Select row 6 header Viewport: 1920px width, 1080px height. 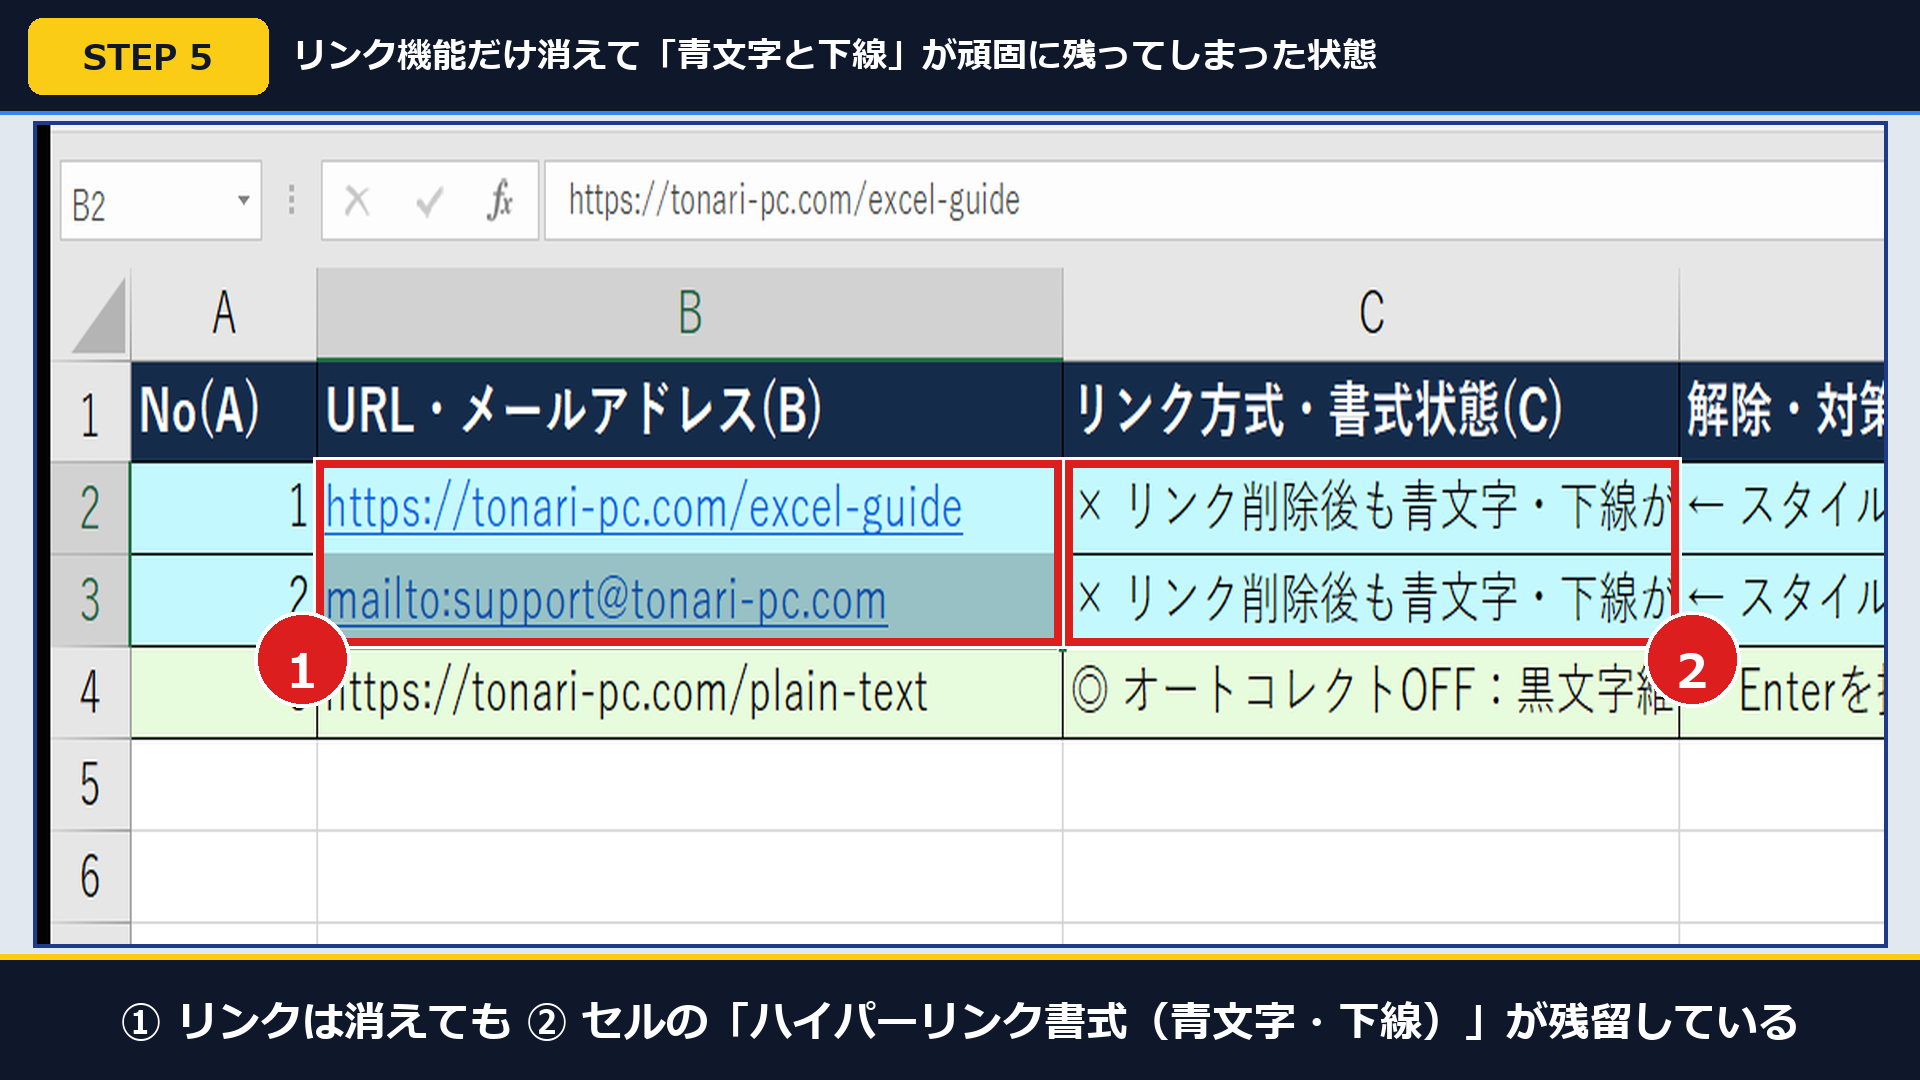[x=90, y=876]
